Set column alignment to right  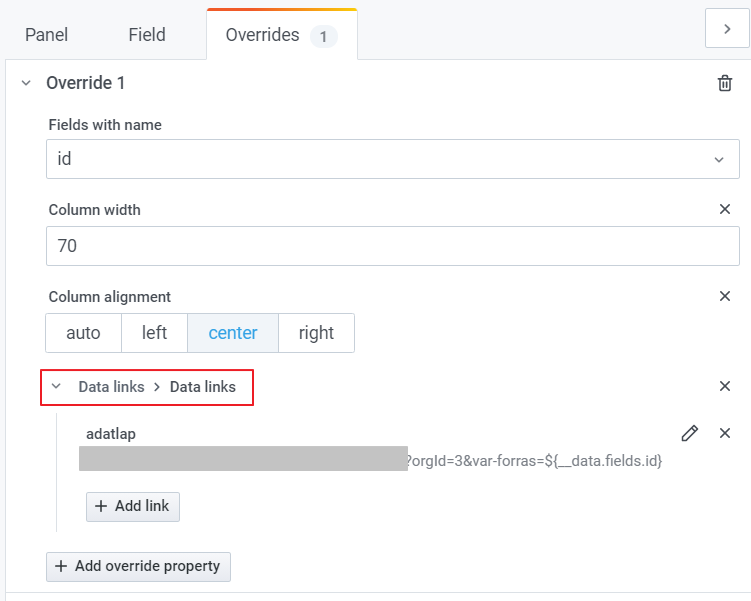click(x=316, y=333)
